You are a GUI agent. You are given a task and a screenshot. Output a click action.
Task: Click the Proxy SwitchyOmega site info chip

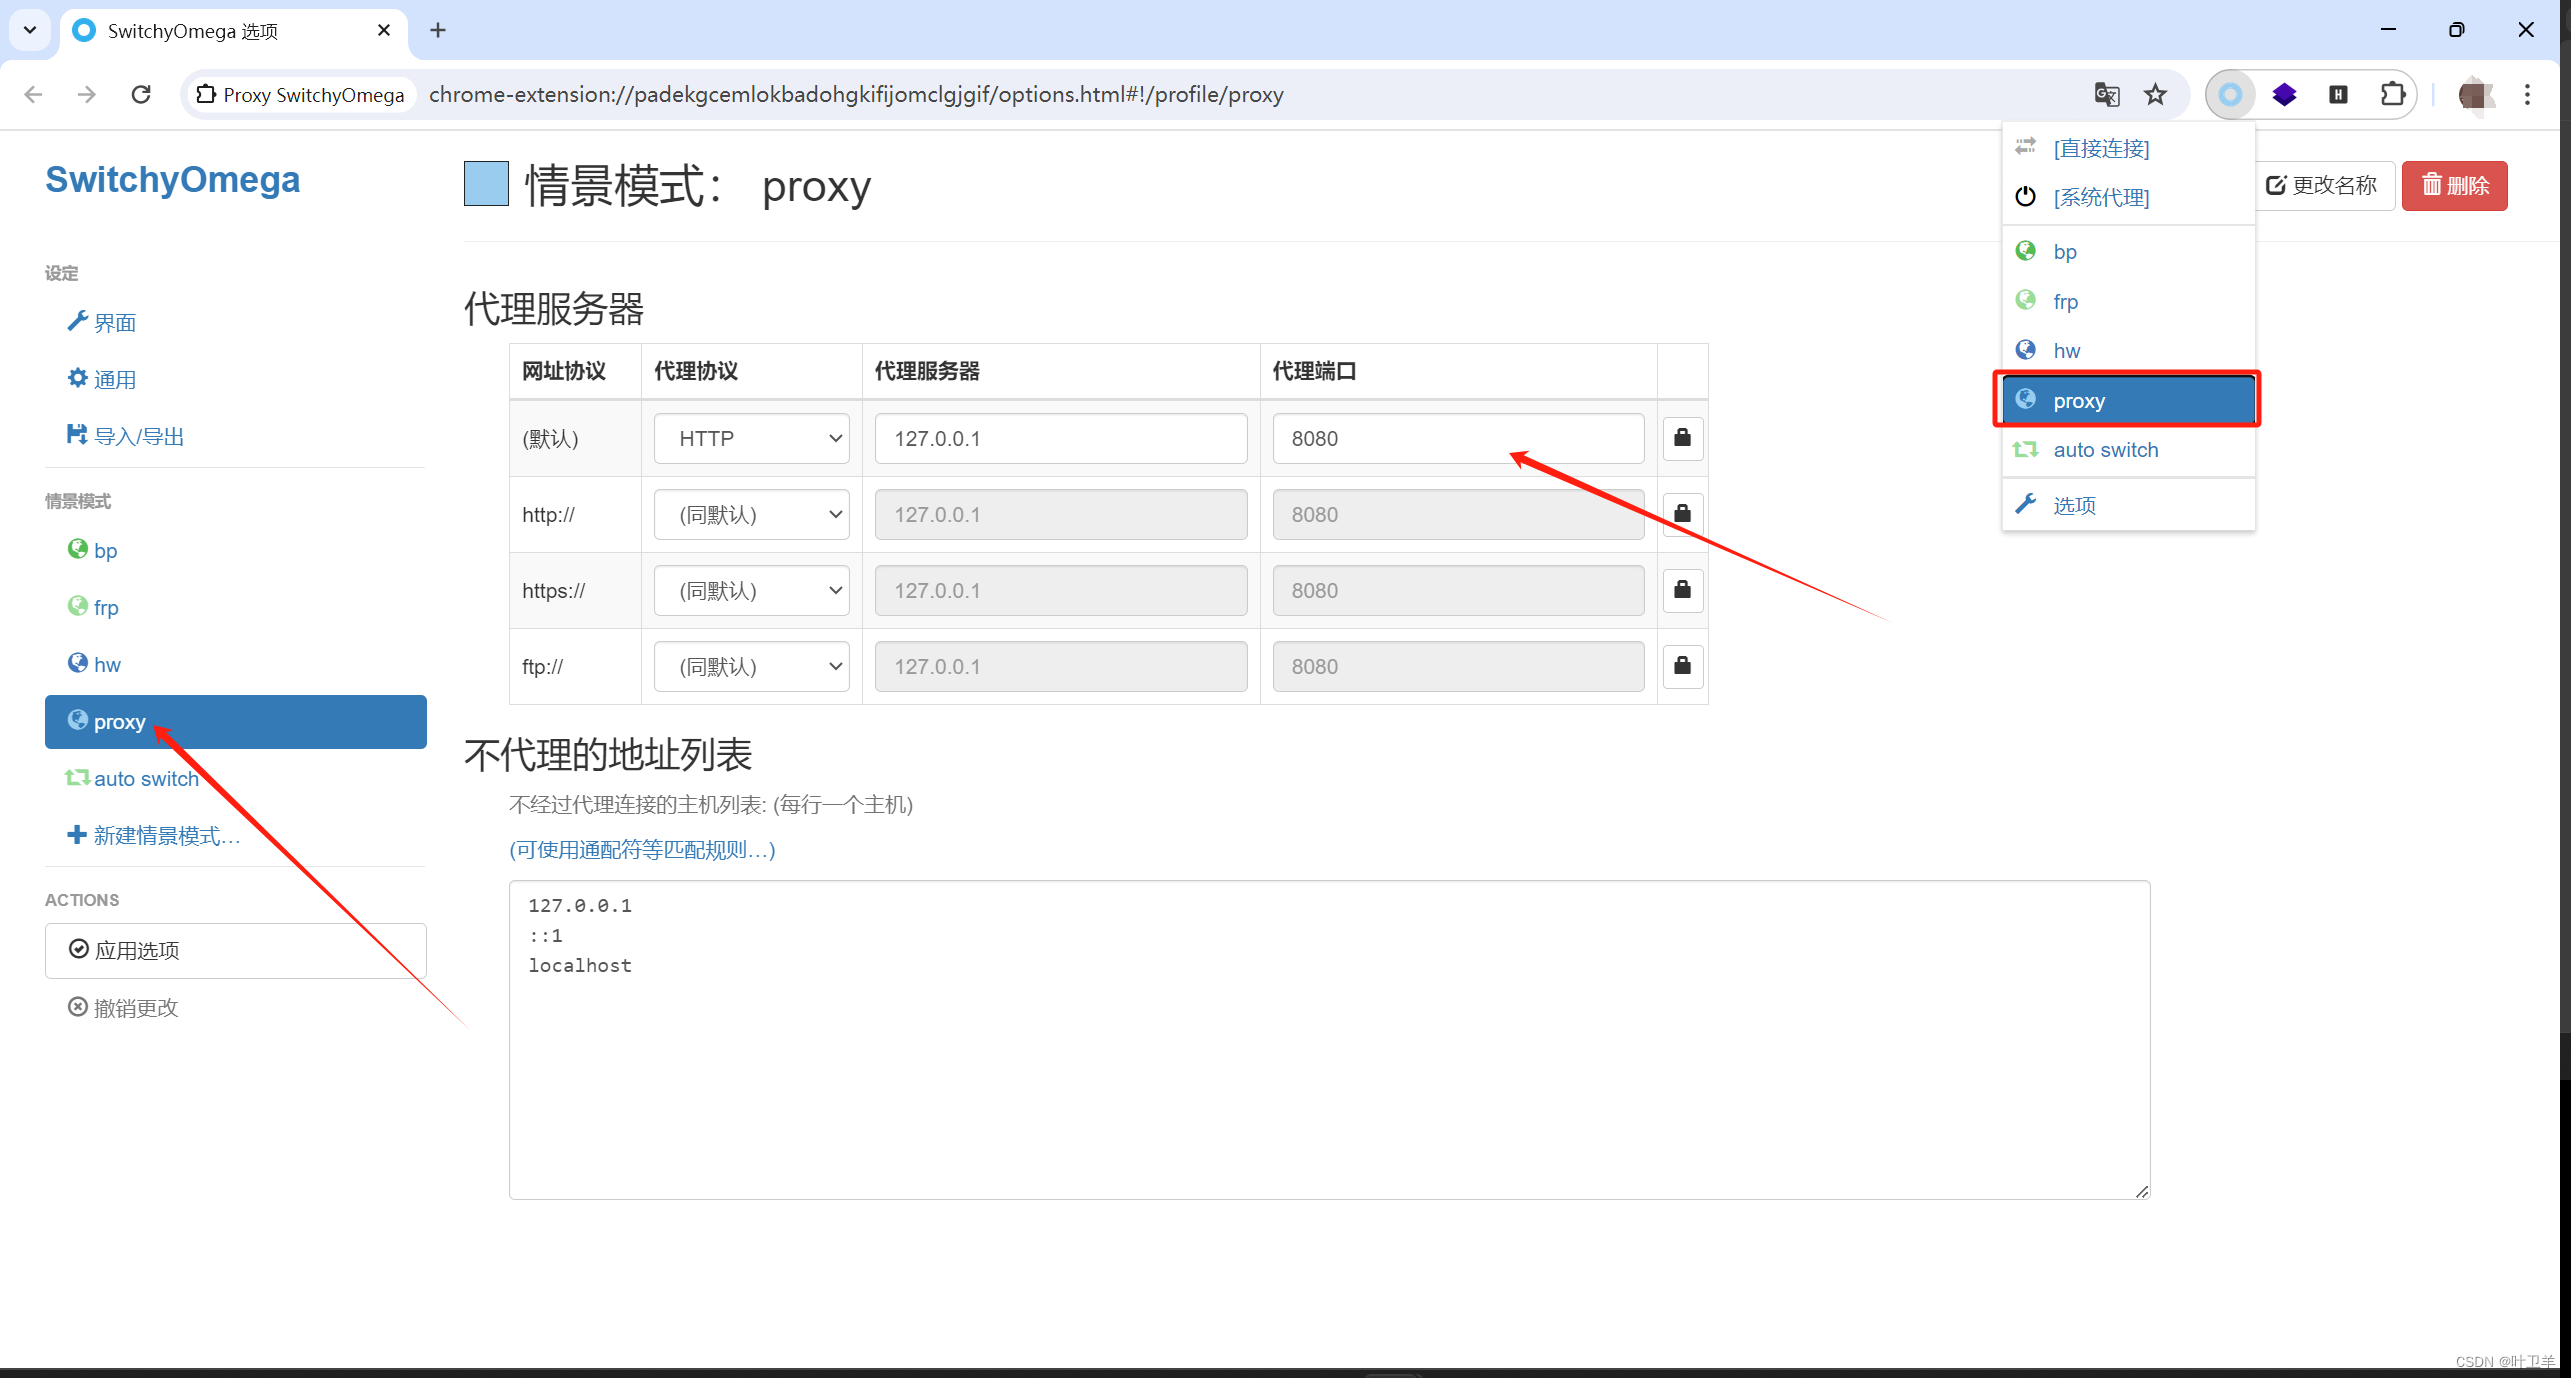pyautogui.click(x=301, y=95)
